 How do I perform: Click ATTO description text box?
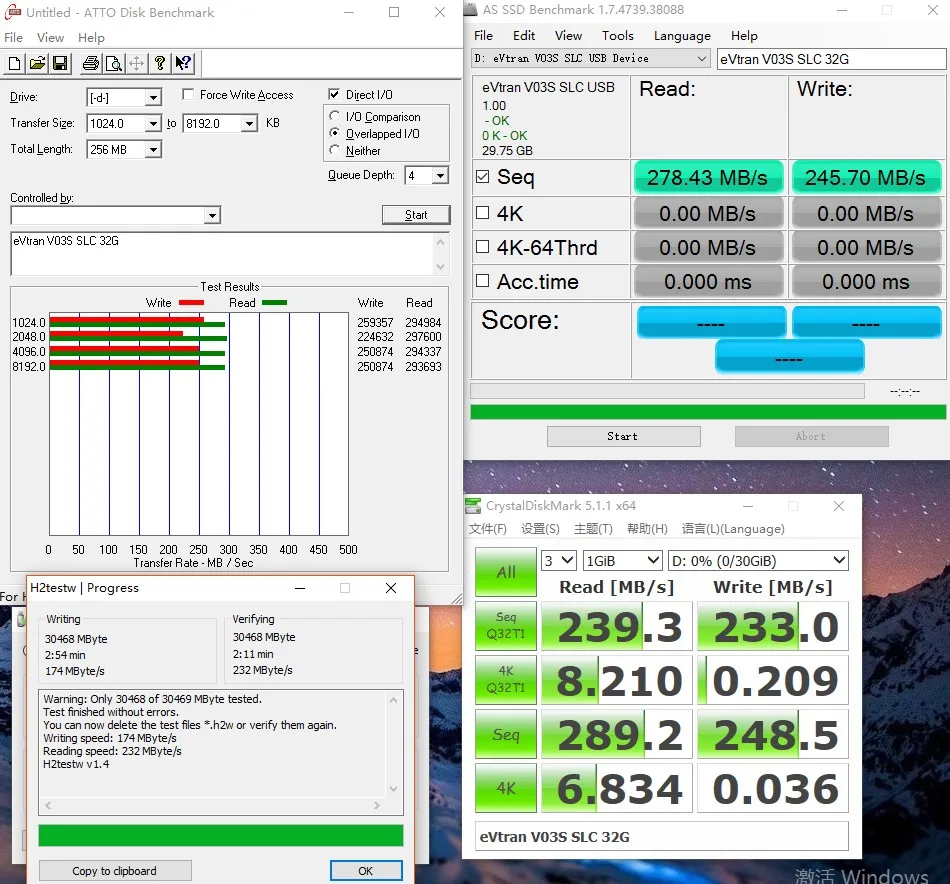[x=221, y=254]
